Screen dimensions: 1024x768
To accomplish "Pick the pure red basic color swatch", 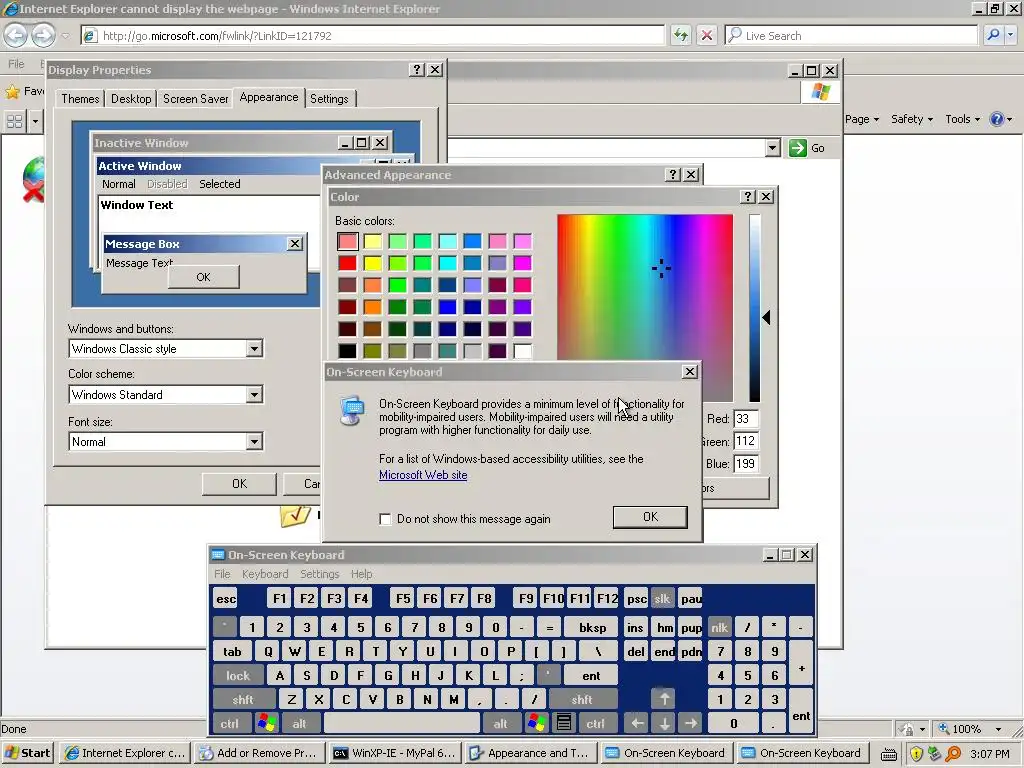I will [347, 263].
